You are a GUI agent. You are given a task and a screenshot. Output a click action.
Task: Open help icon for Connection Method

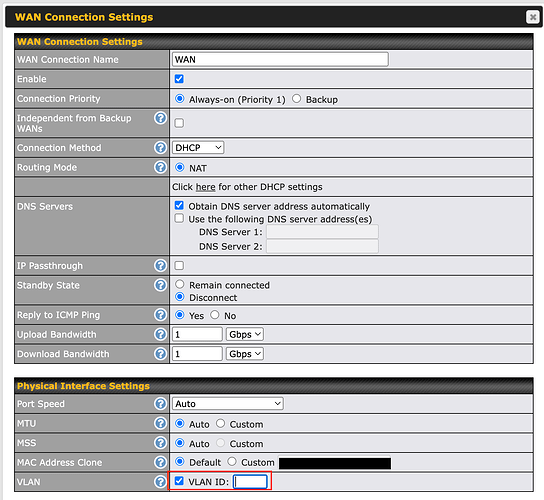point(160,148)
